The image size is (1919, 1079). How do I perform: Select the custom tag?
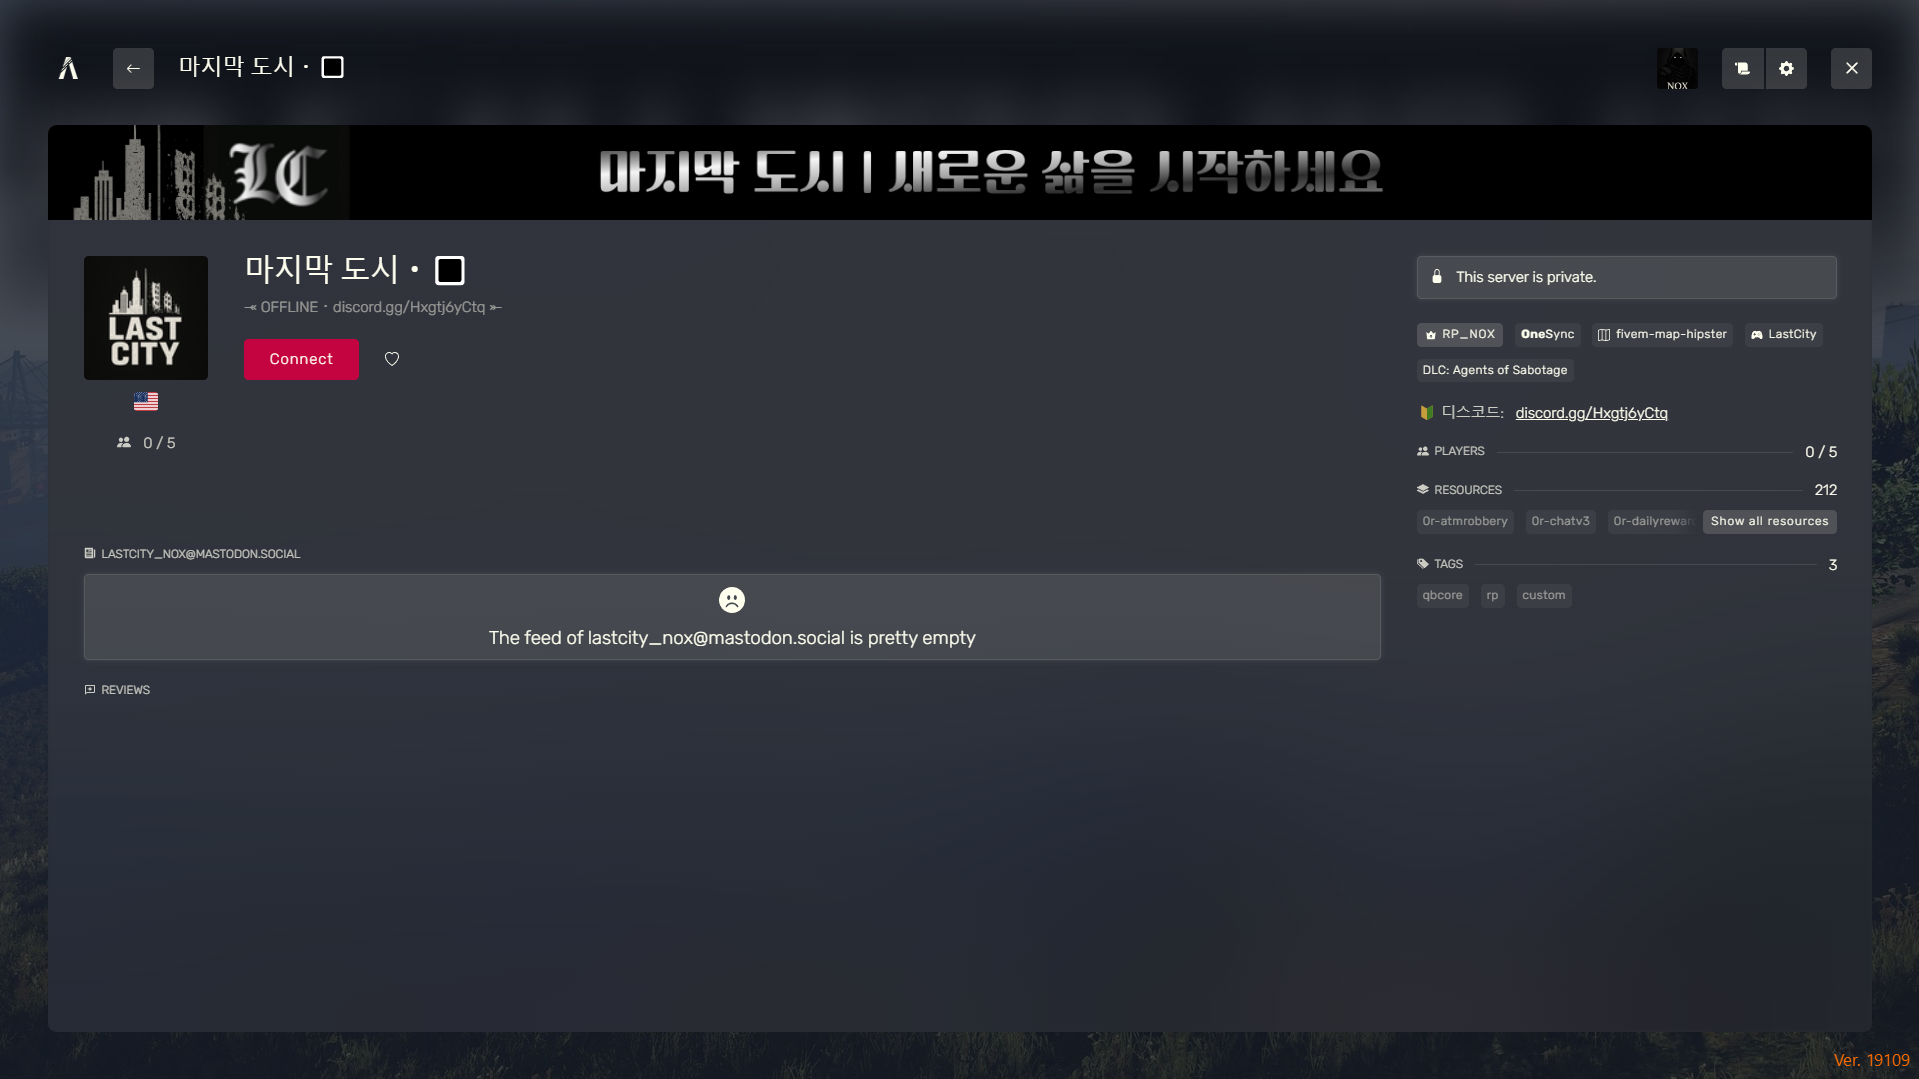(x=1543, y=595)
